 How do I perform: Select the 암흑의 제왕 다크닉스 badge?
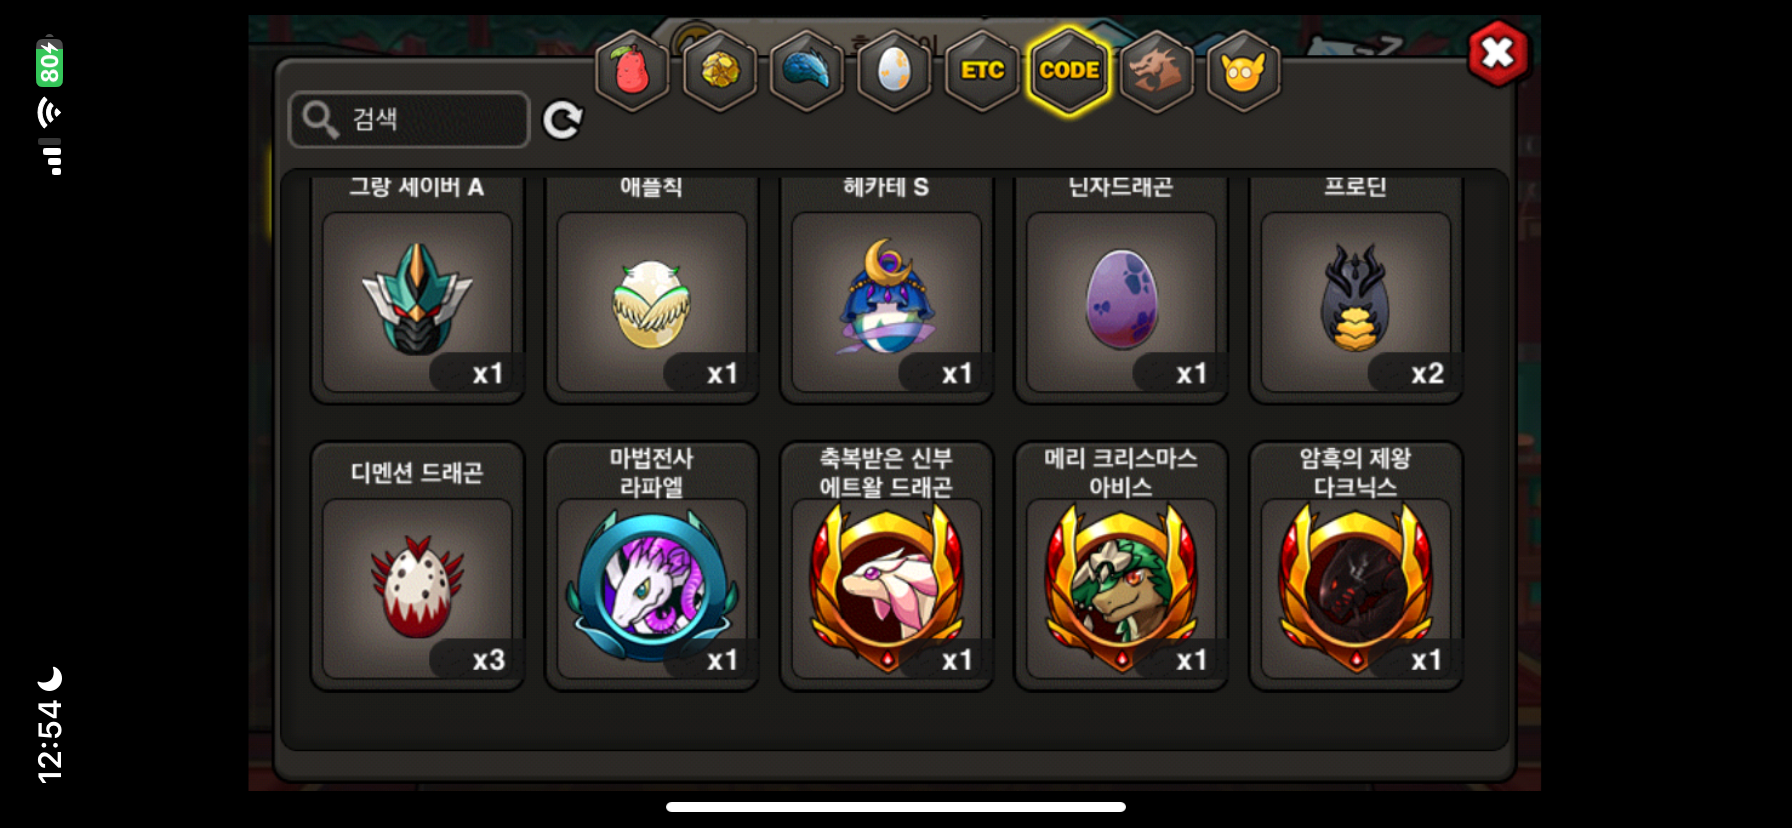pos(1356,567)
